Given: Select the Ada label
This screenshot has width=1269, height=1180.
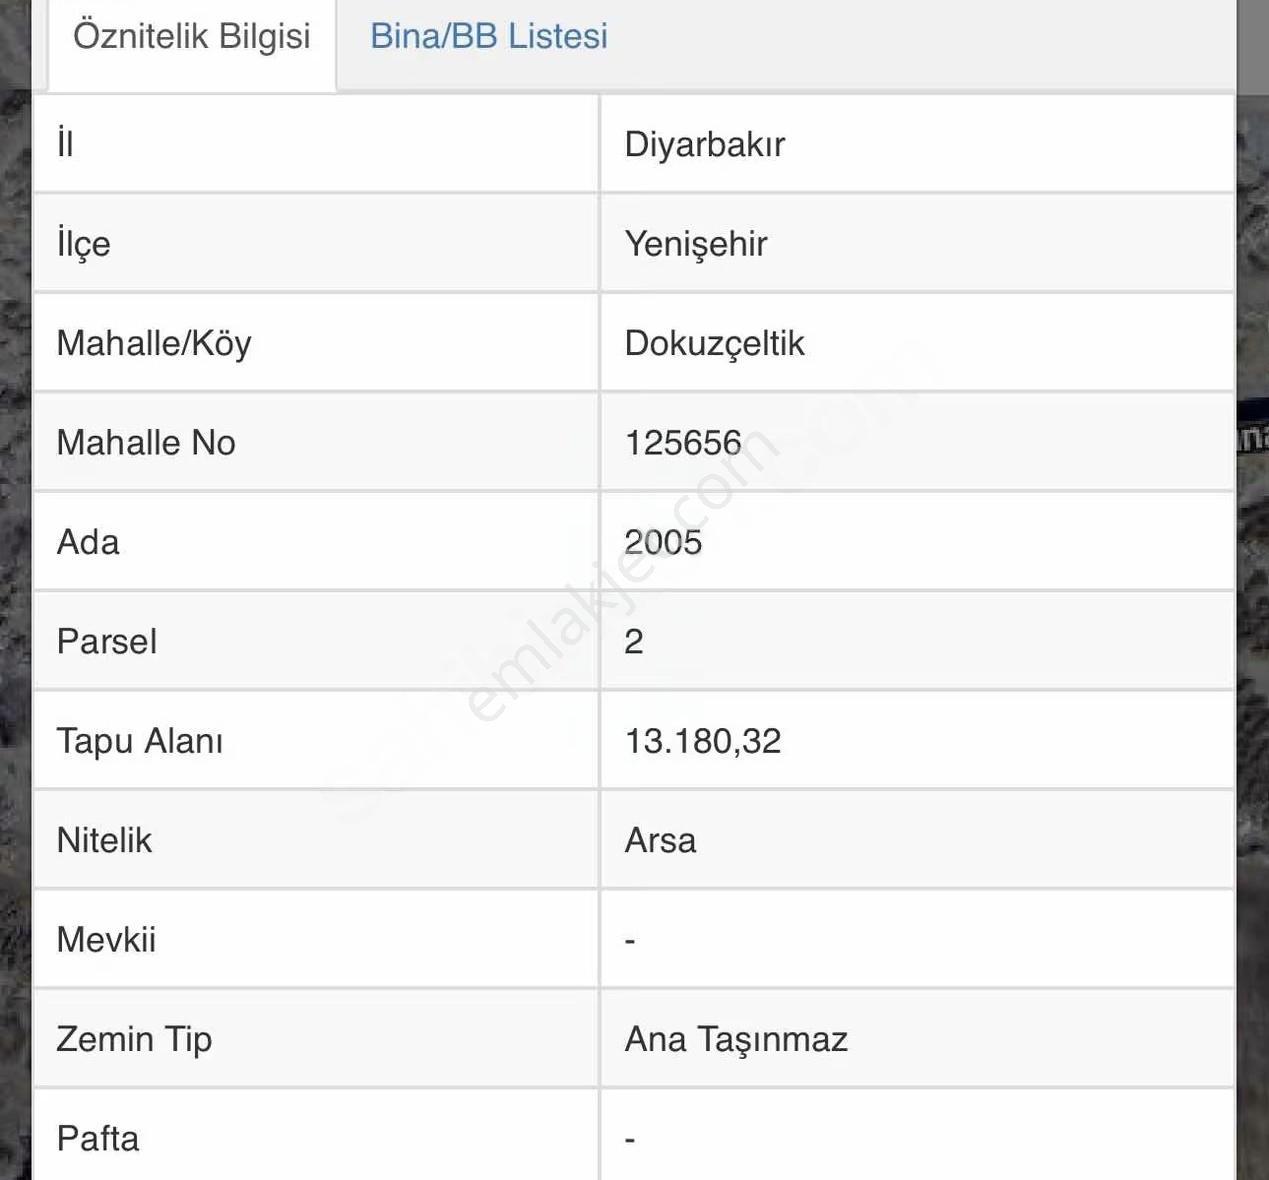Looking at the screenshot, I should click(88, 542).
